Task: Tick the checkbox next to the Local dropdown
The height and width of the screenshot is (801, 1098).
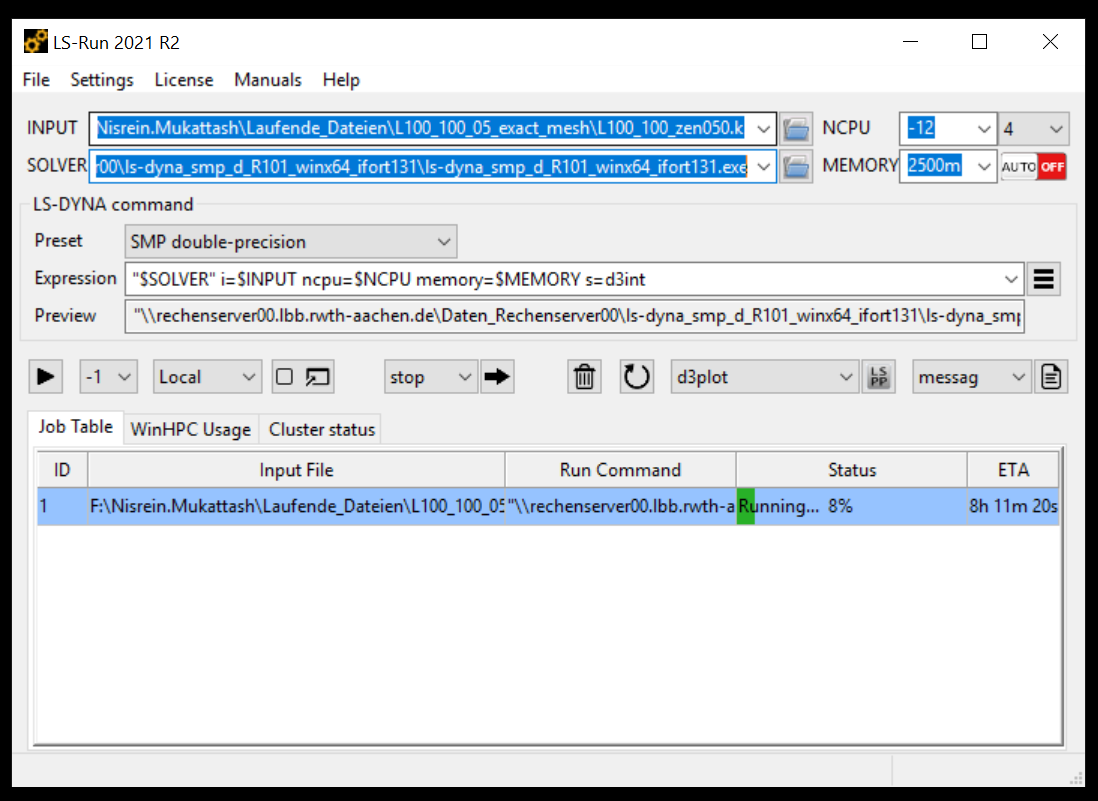Action: 284,377
